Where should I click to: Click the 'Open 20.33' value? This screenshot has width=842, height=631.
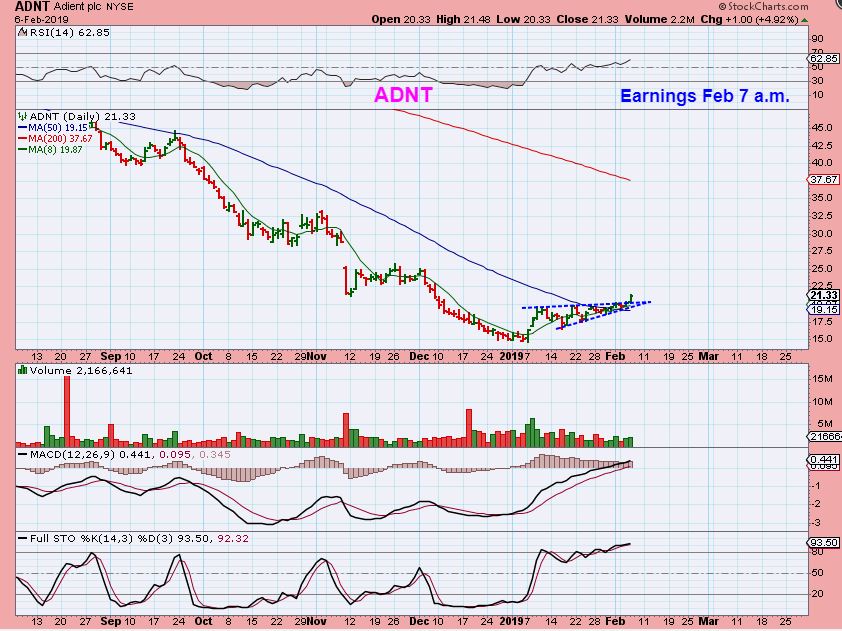pos(401,19)
